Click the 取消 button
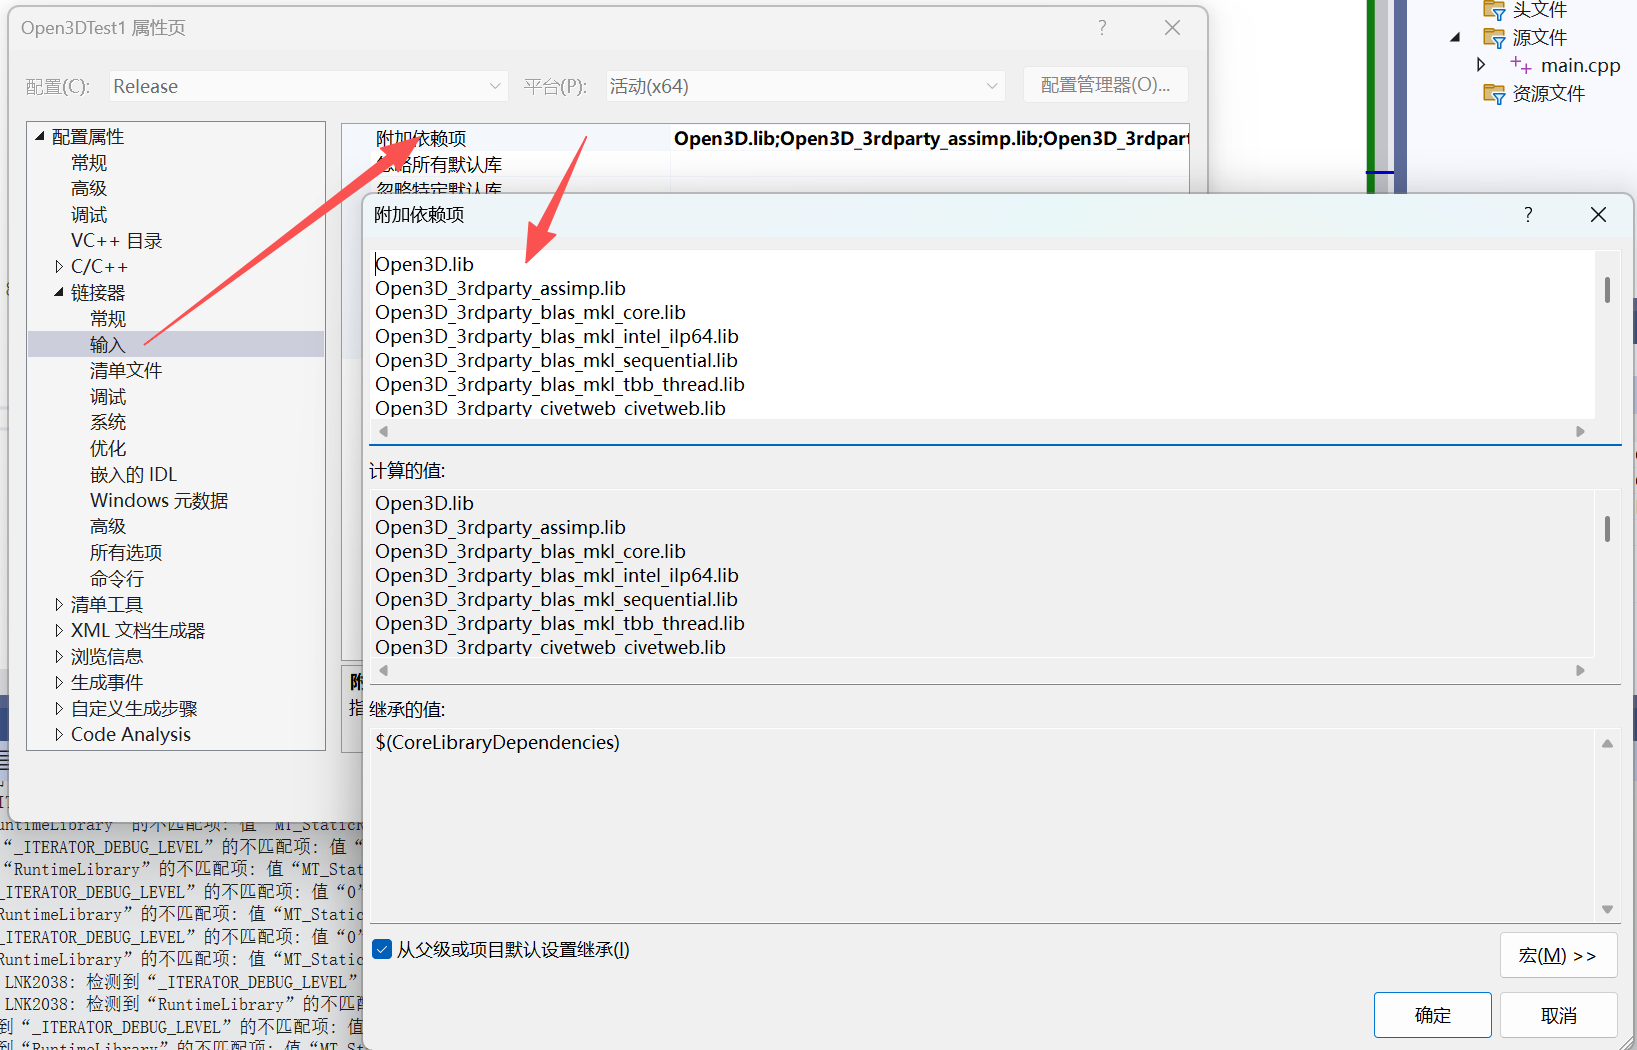Viewport: 1637px width, 1050px height. pyautogui.click(x=1558, y=1015)
